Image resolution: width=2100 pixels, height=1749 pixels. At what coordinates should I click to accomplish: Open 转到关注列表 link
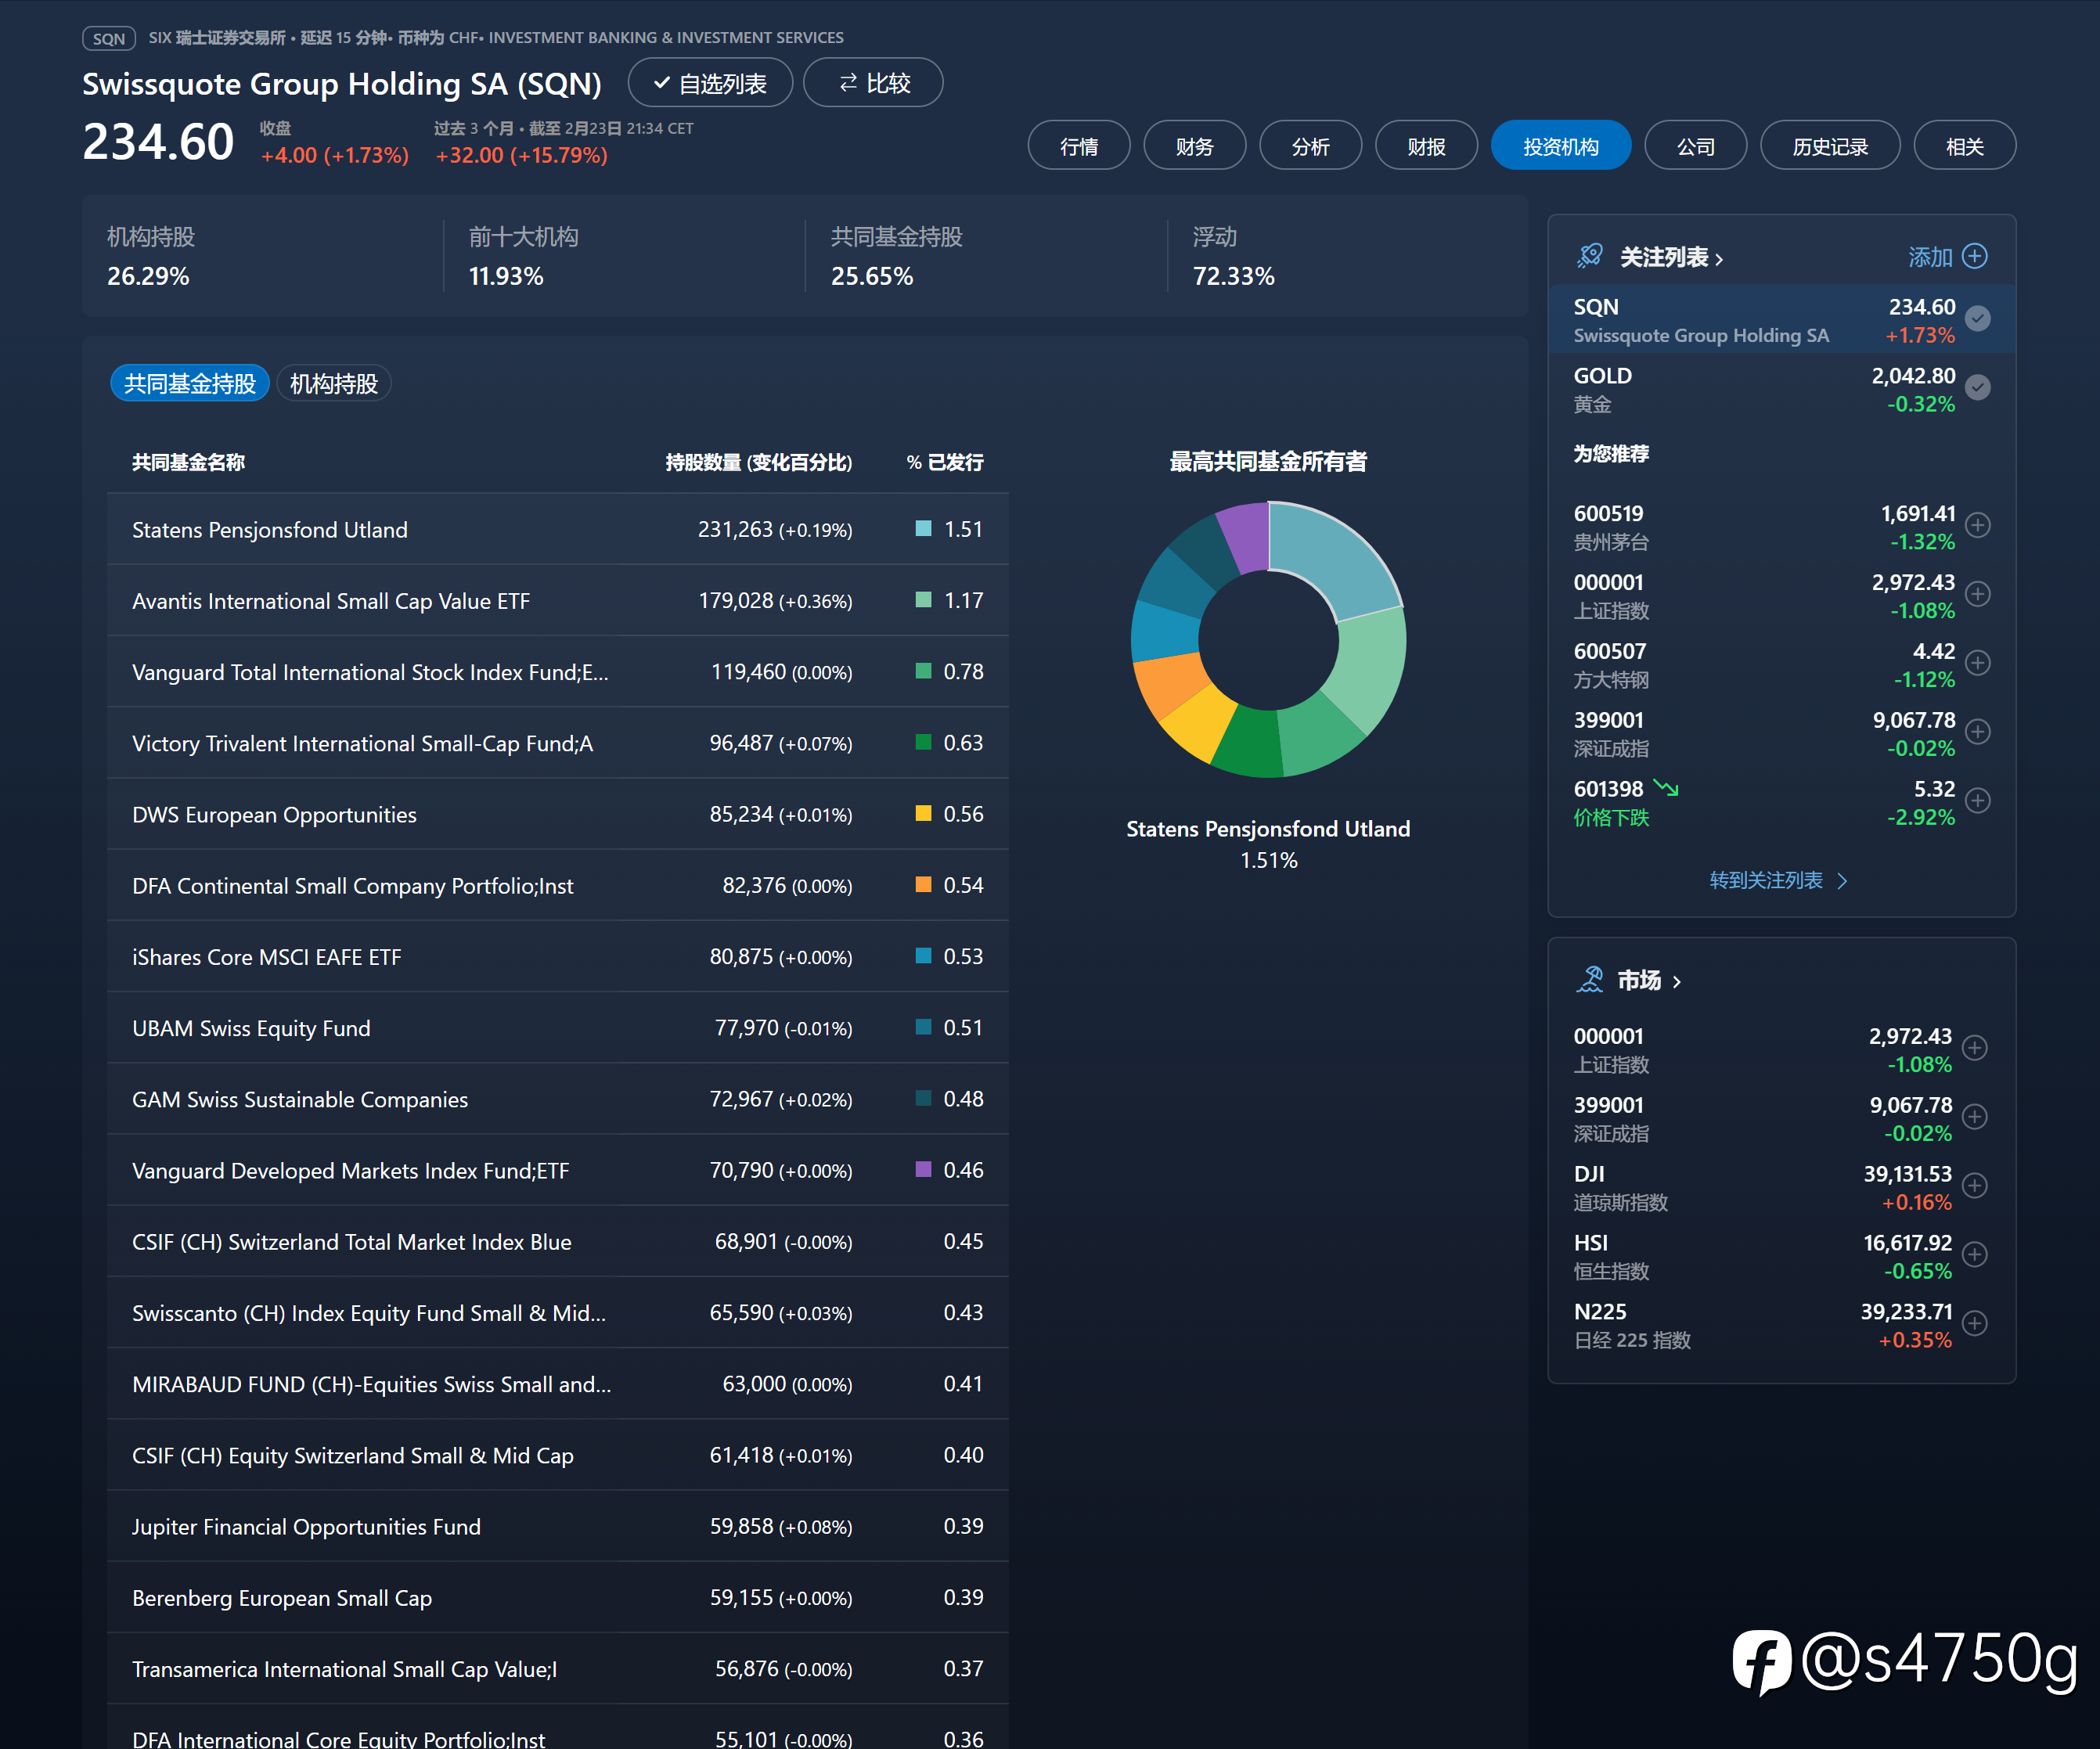coord(1778,880)
